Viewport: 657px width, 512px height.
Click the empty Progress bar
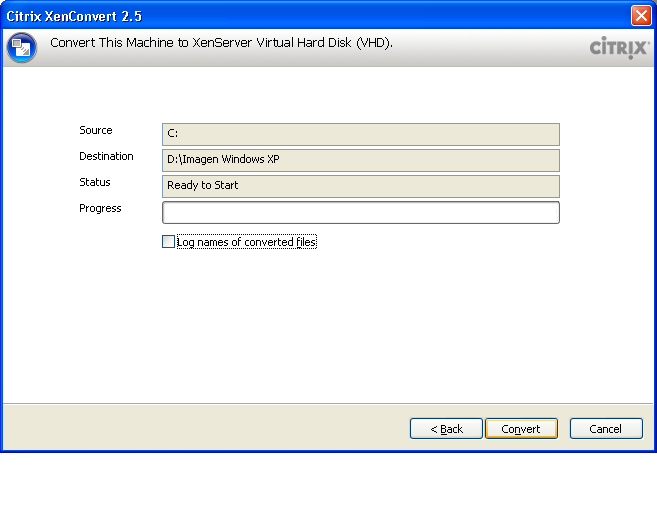coord(360,212)
